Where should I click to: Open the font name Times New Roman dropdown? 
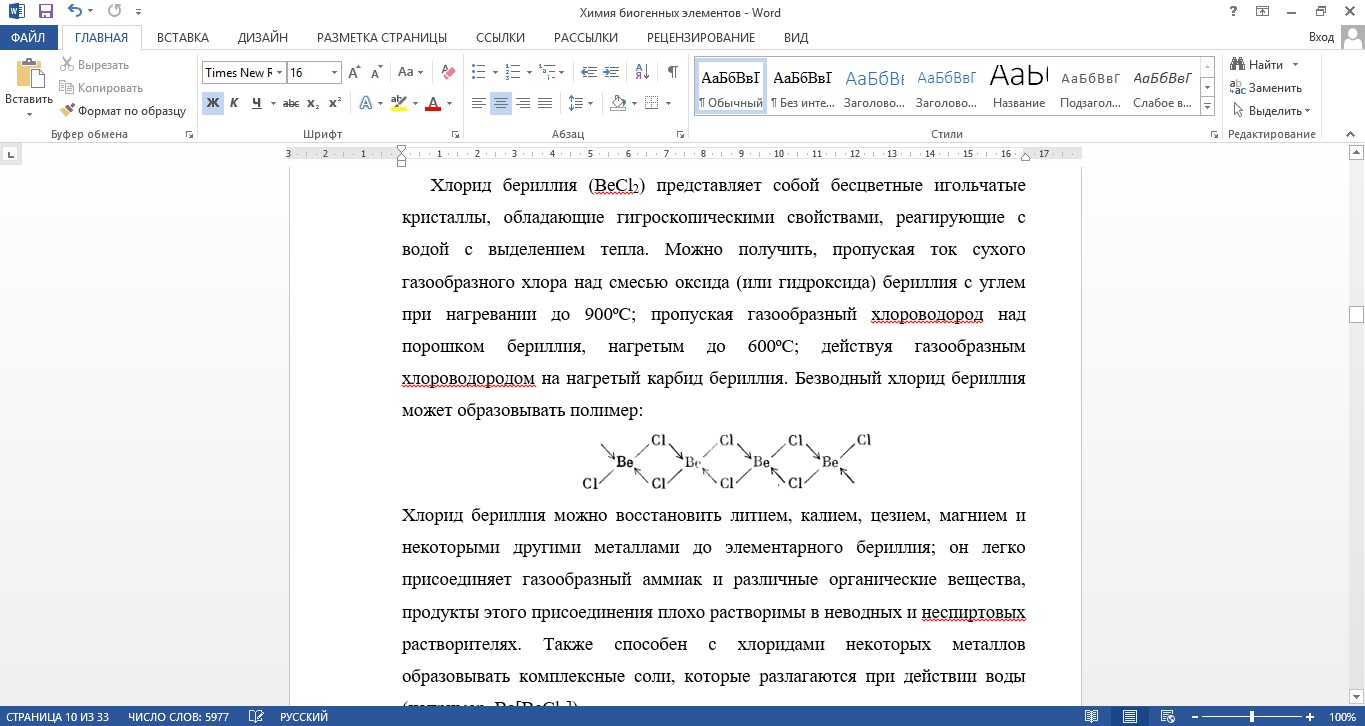(x=279, y=72)
